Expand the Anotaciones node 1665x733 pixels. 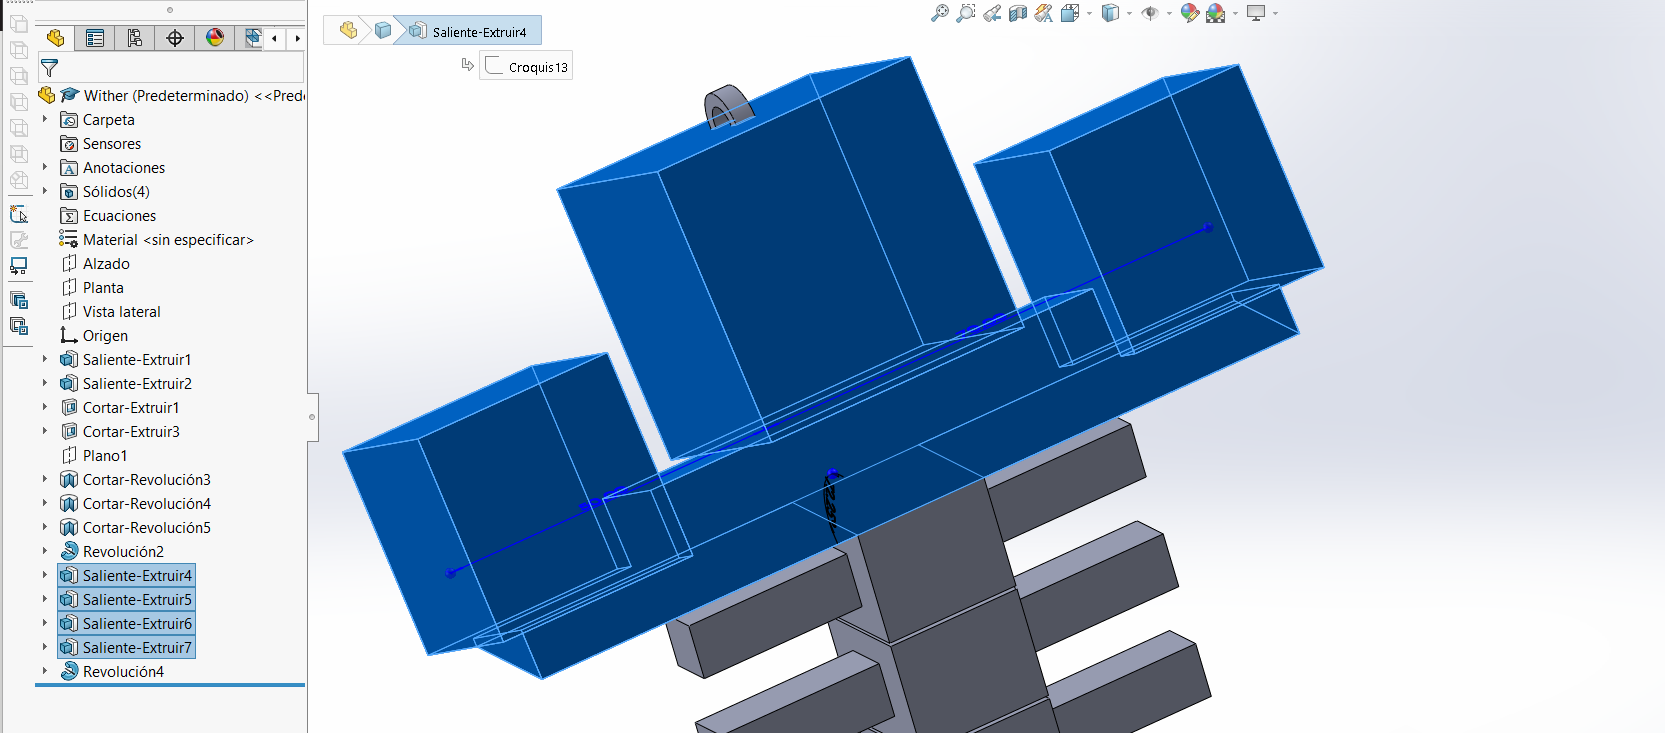coord(45,167)
